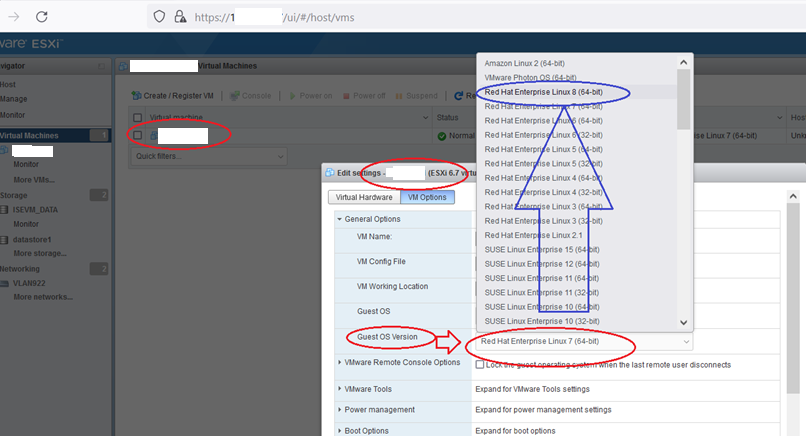Click Create / Register VM
Viewport: 806px width, 436px height.
point(173,96)
